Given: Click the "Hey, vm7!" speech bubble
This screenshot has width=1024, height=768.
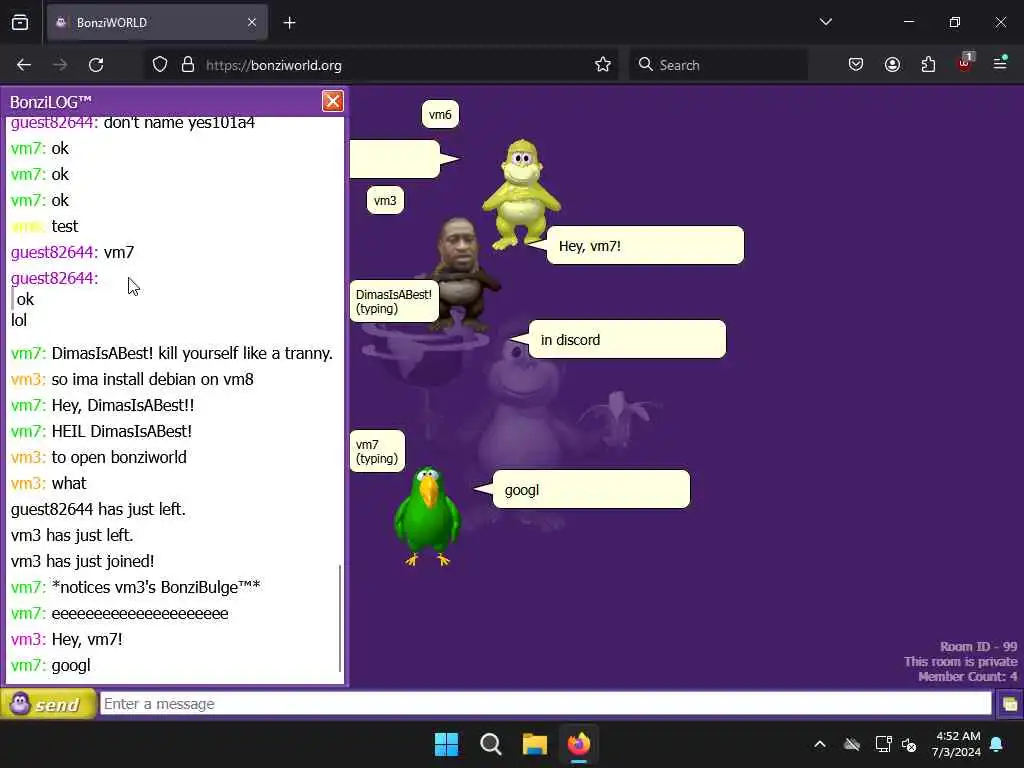Looking at the screenshot, I should [x=645, y=246].
